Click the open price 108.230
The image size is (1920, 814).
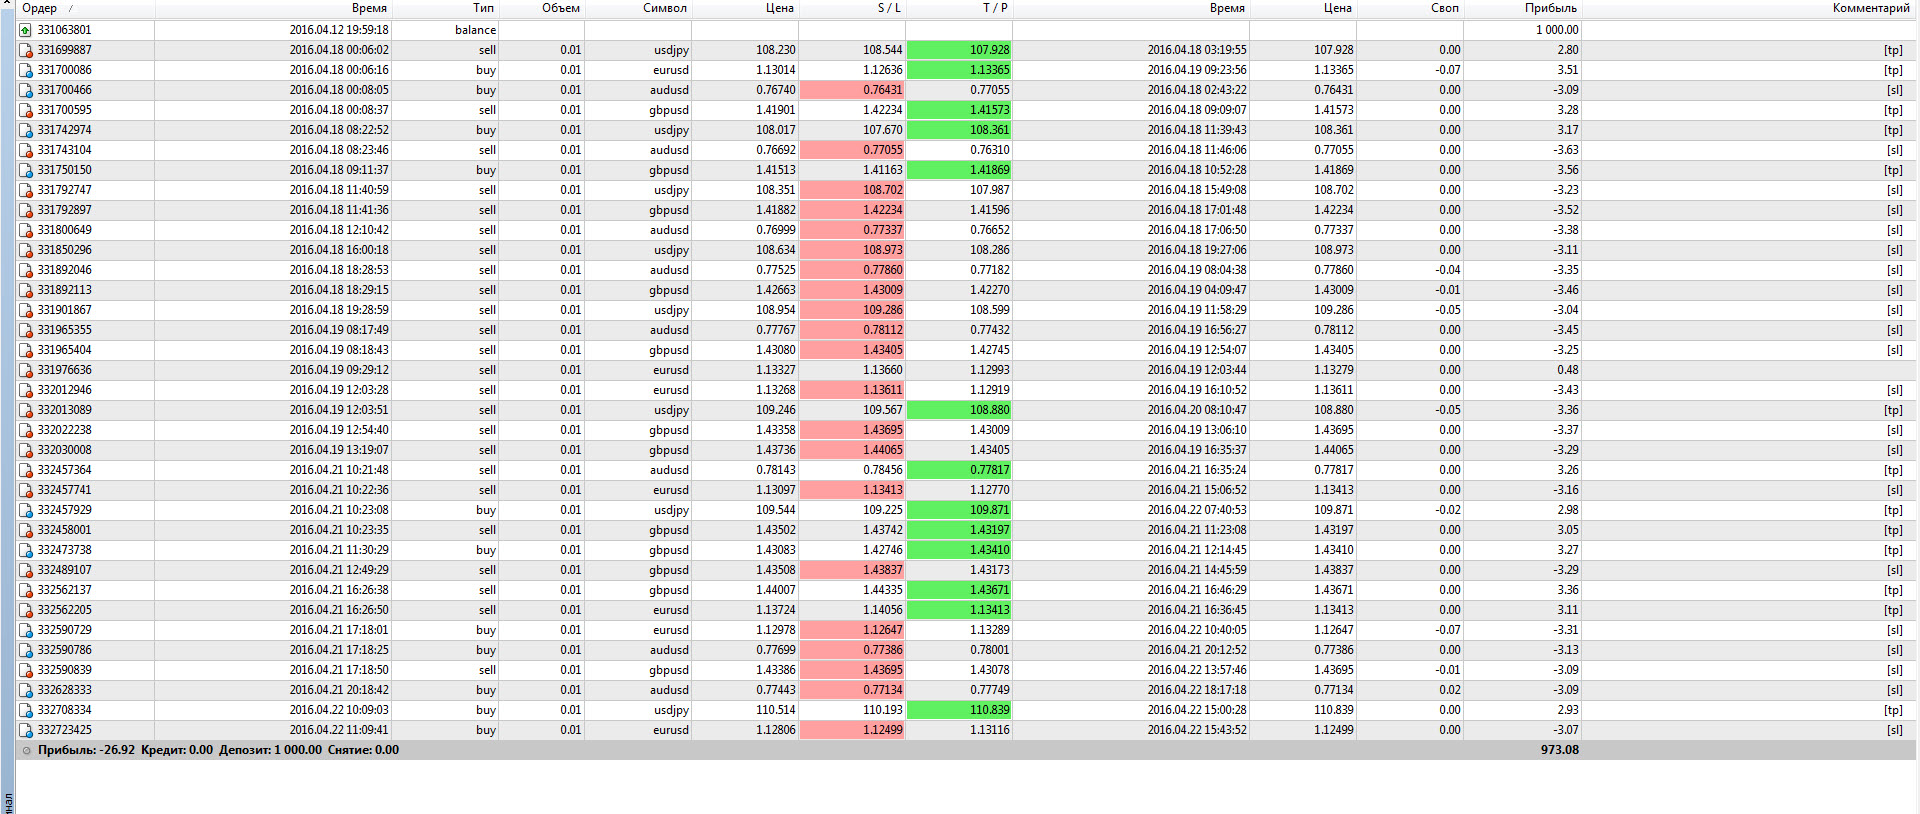[x=776, y=50]
